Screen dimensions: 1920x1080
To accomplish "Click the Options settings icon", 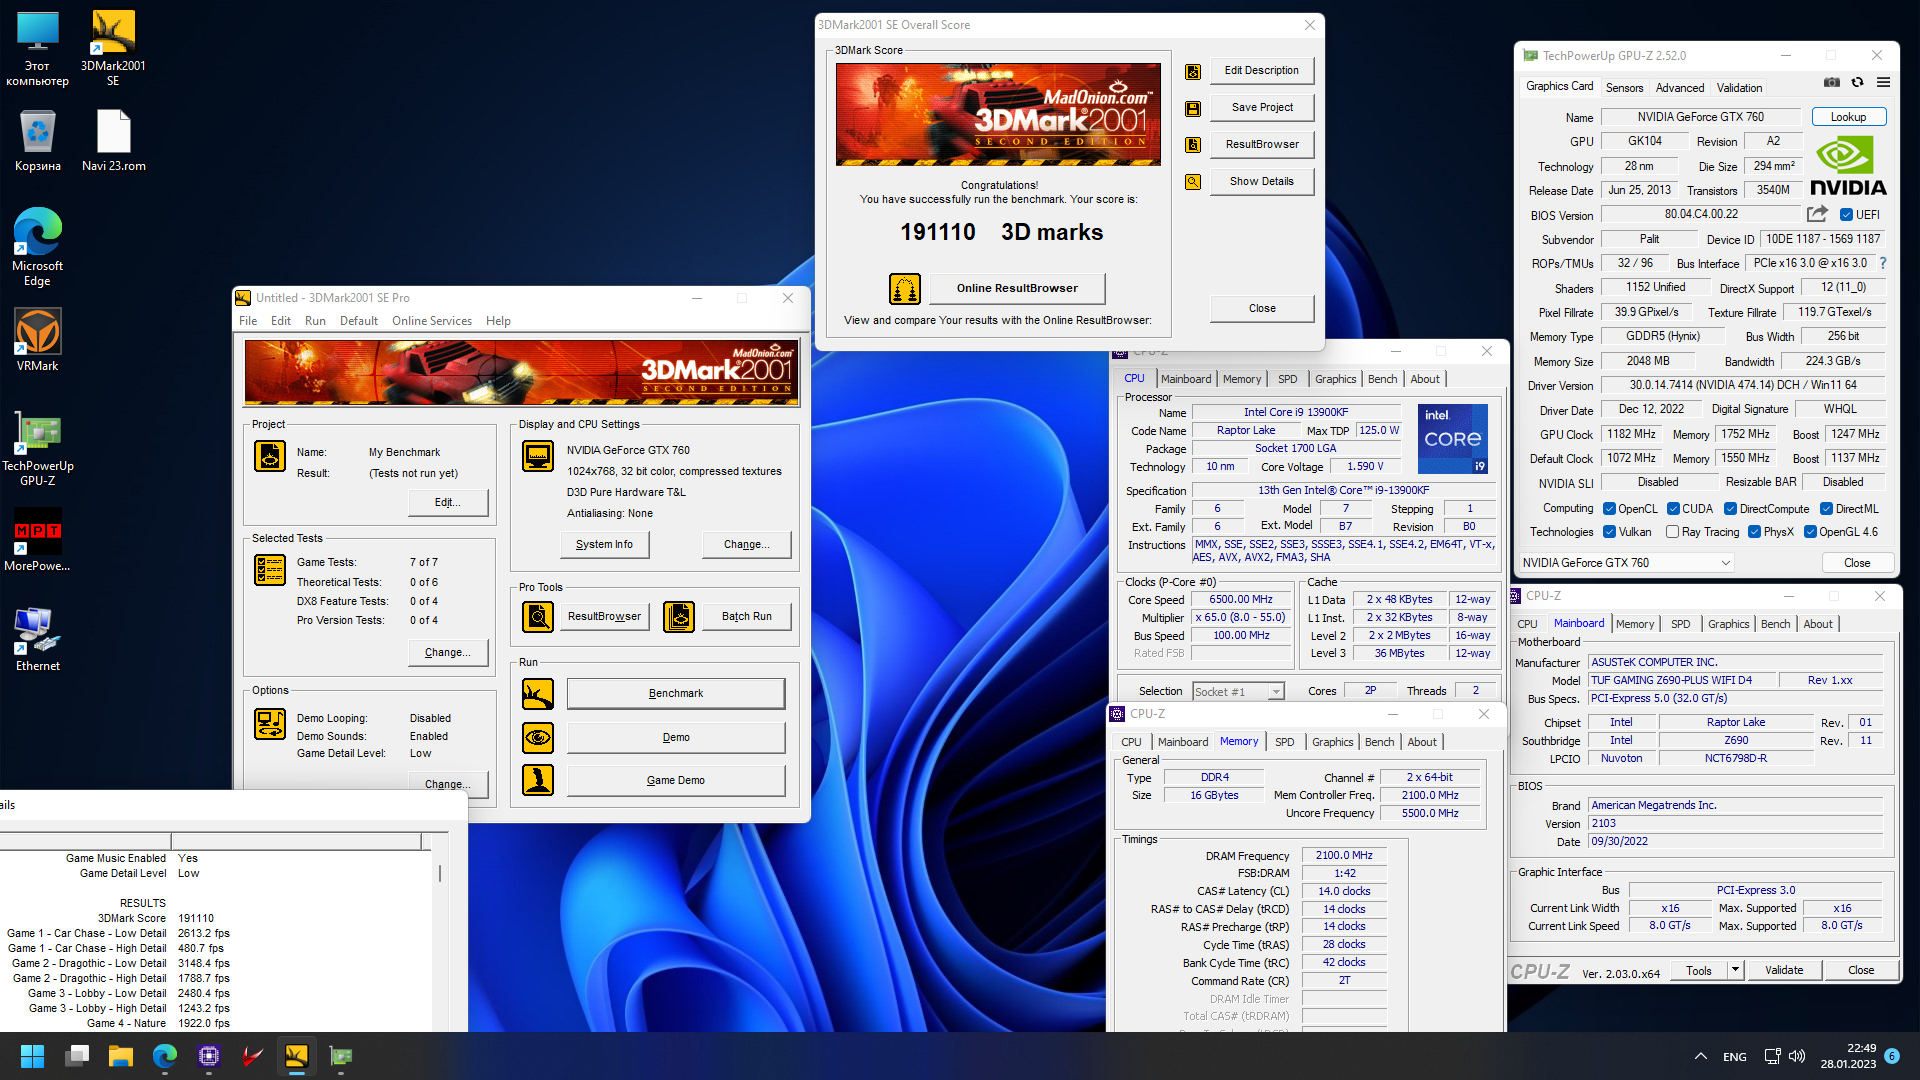I will click(x=270, y=724).
